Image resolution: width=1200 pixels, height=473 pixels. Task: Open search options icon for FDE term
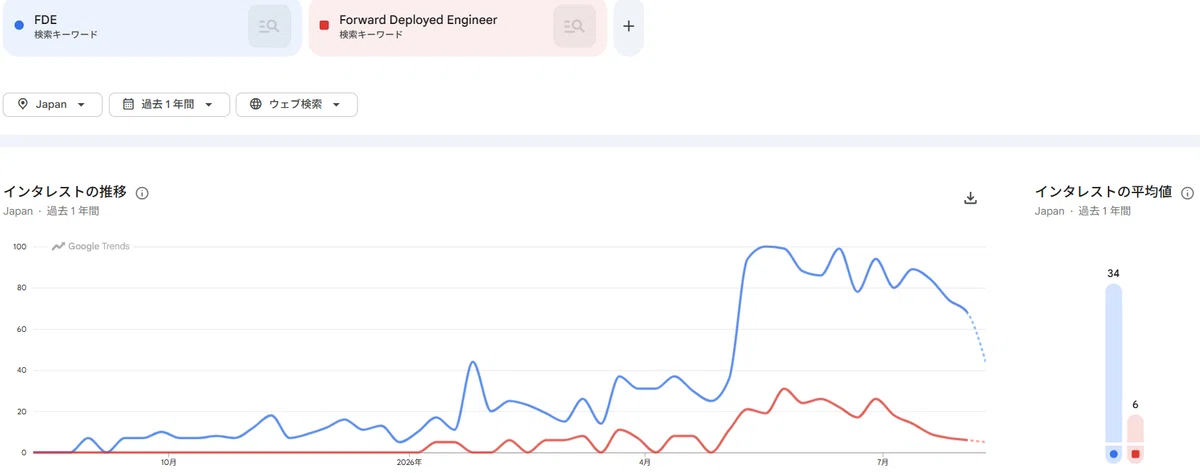pos(269,27)
